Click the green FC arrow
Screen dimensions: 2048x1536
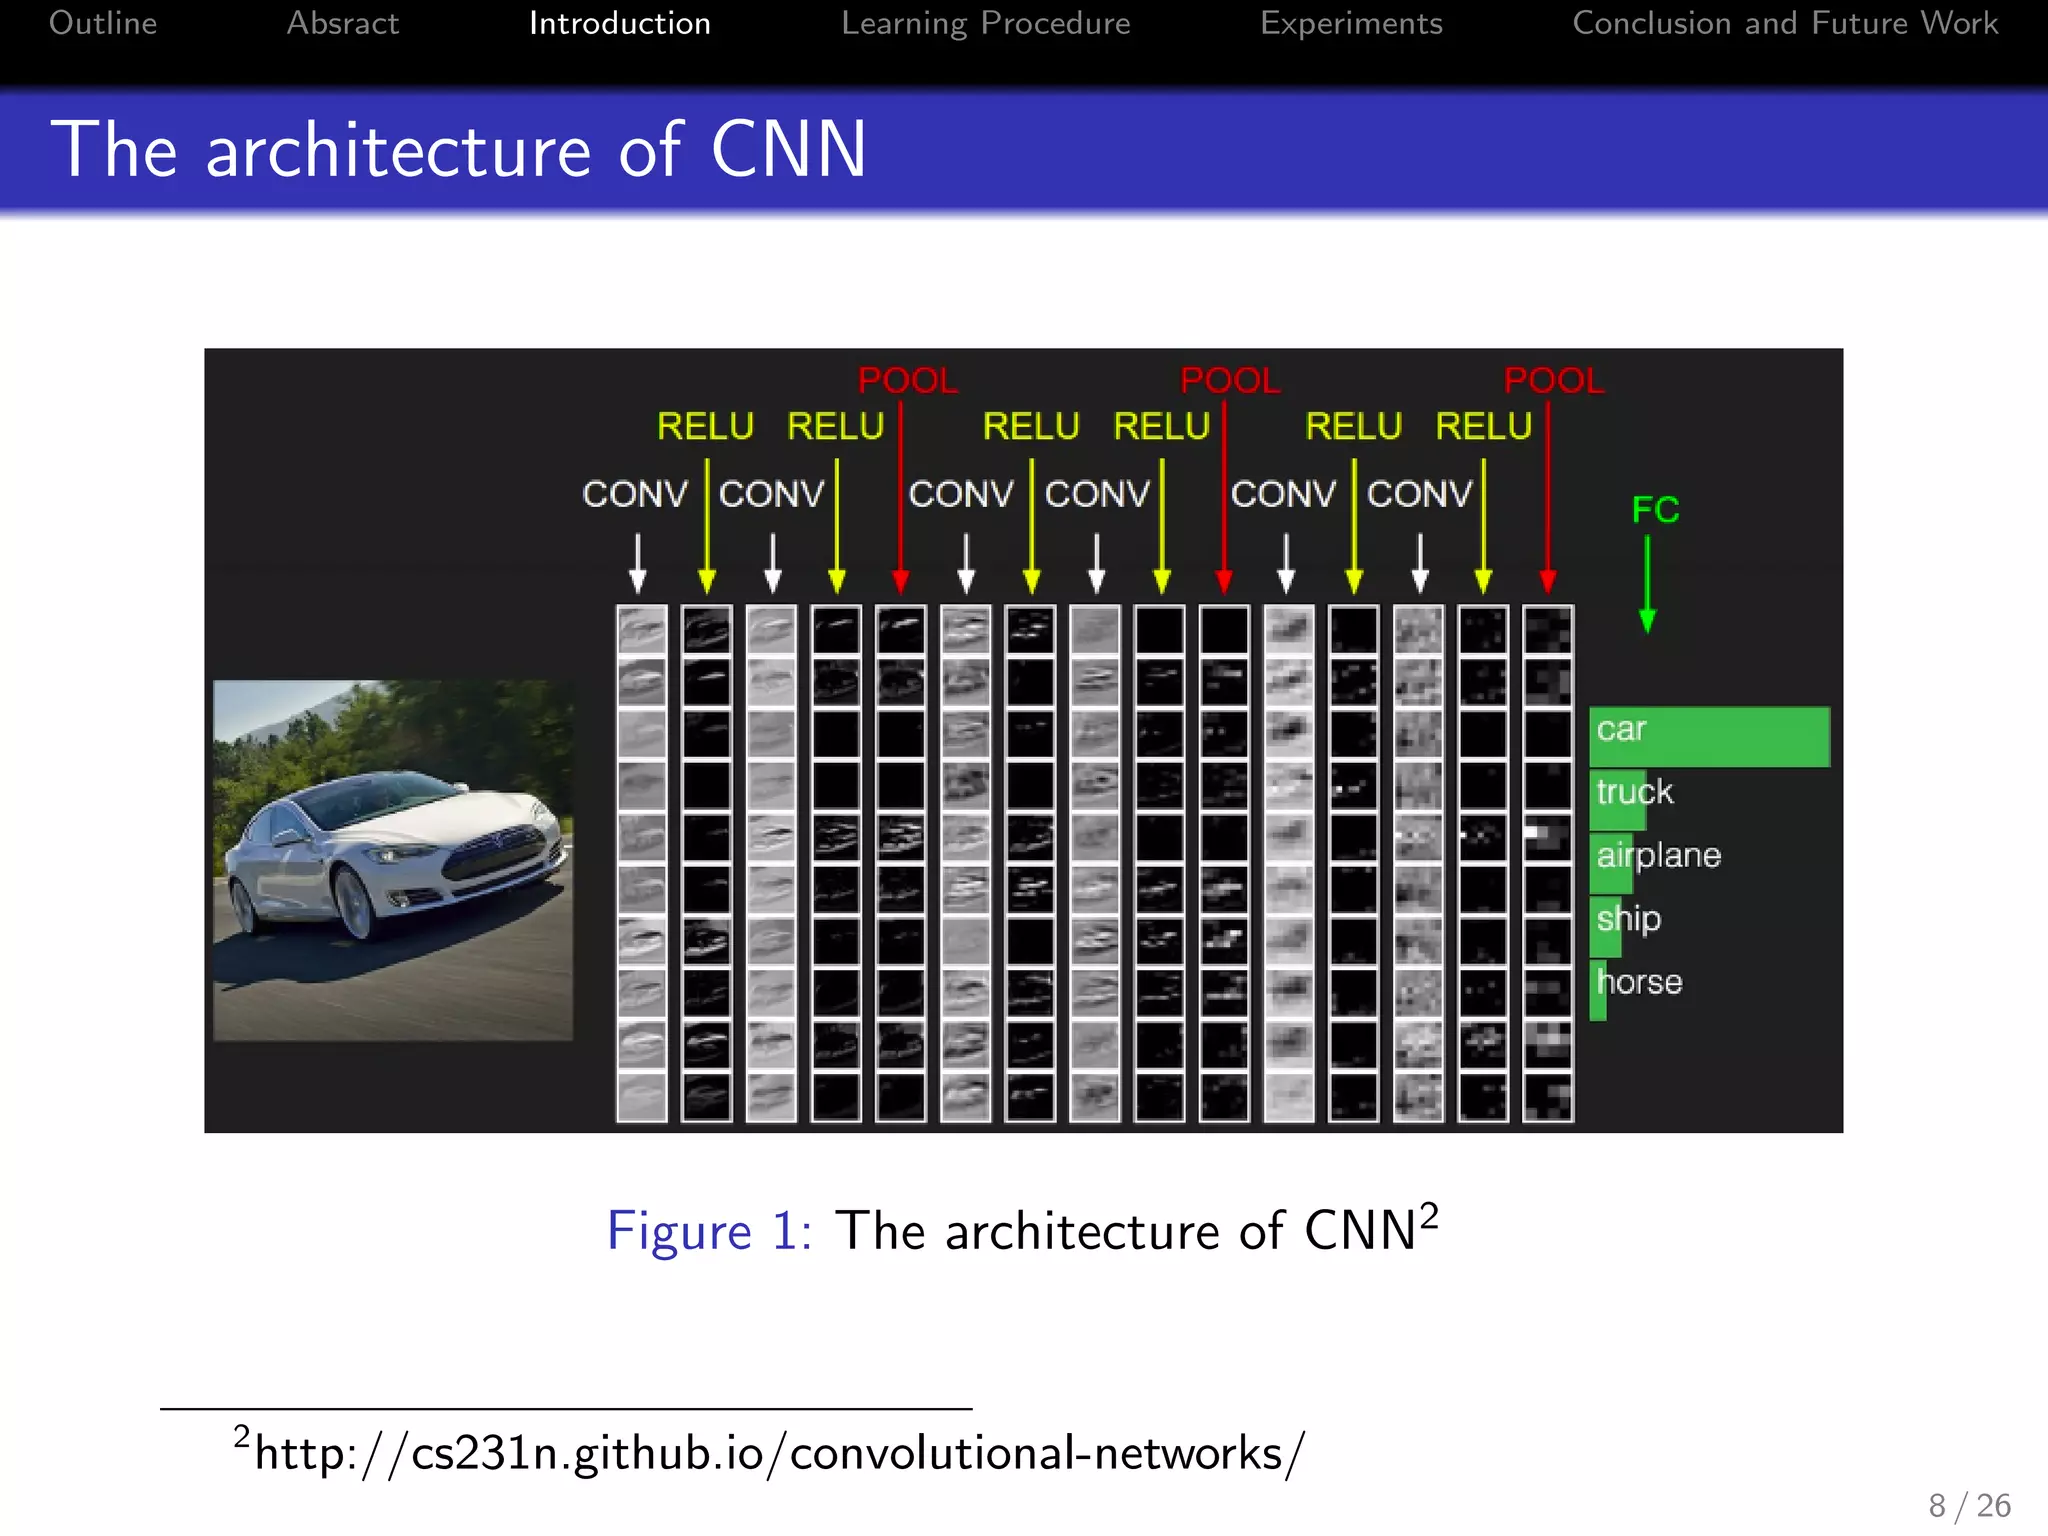tap(1647, 583)
